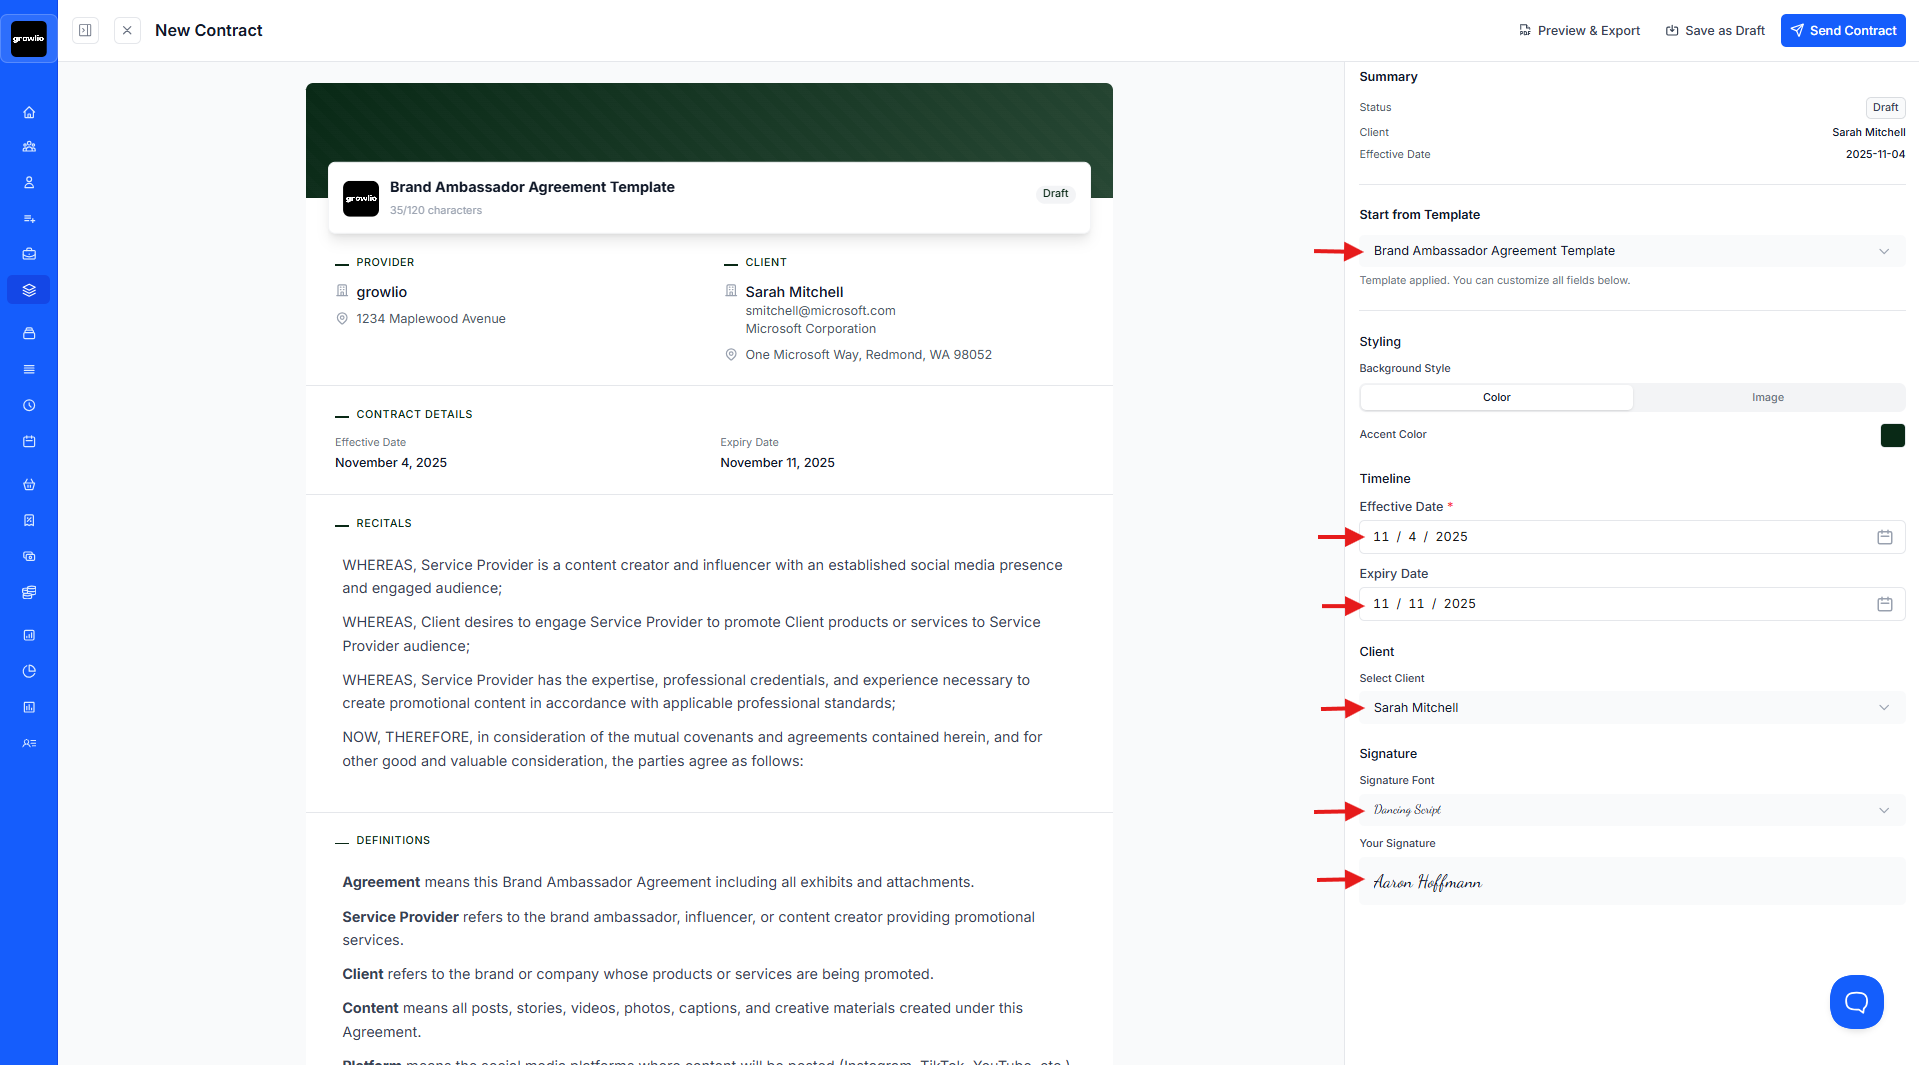Open the home icon in sidebar
Viewport: 1919px width, 1065px height.
click(x=29, y=112)
